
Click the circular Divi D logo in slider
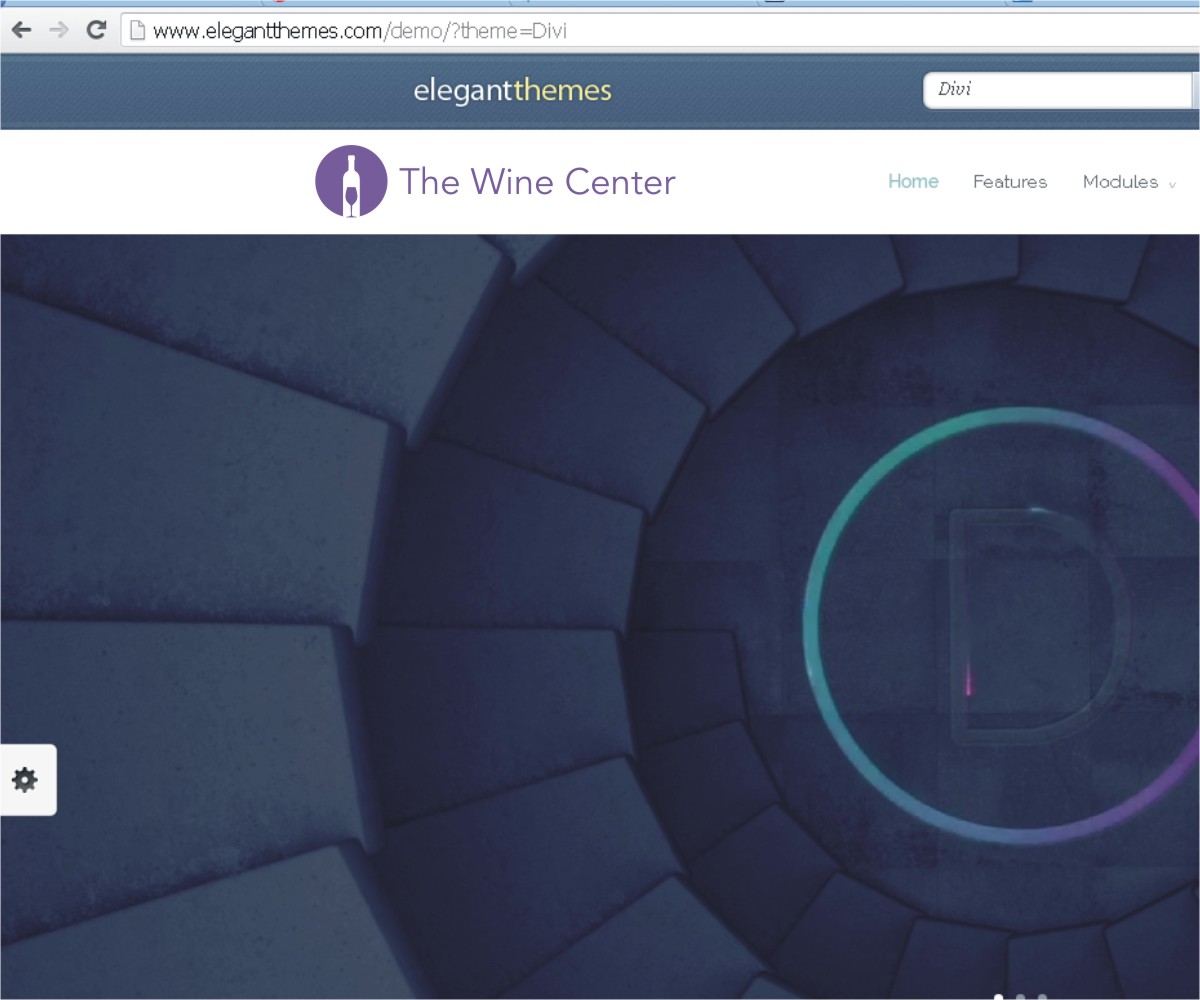tap(1000, 625)
